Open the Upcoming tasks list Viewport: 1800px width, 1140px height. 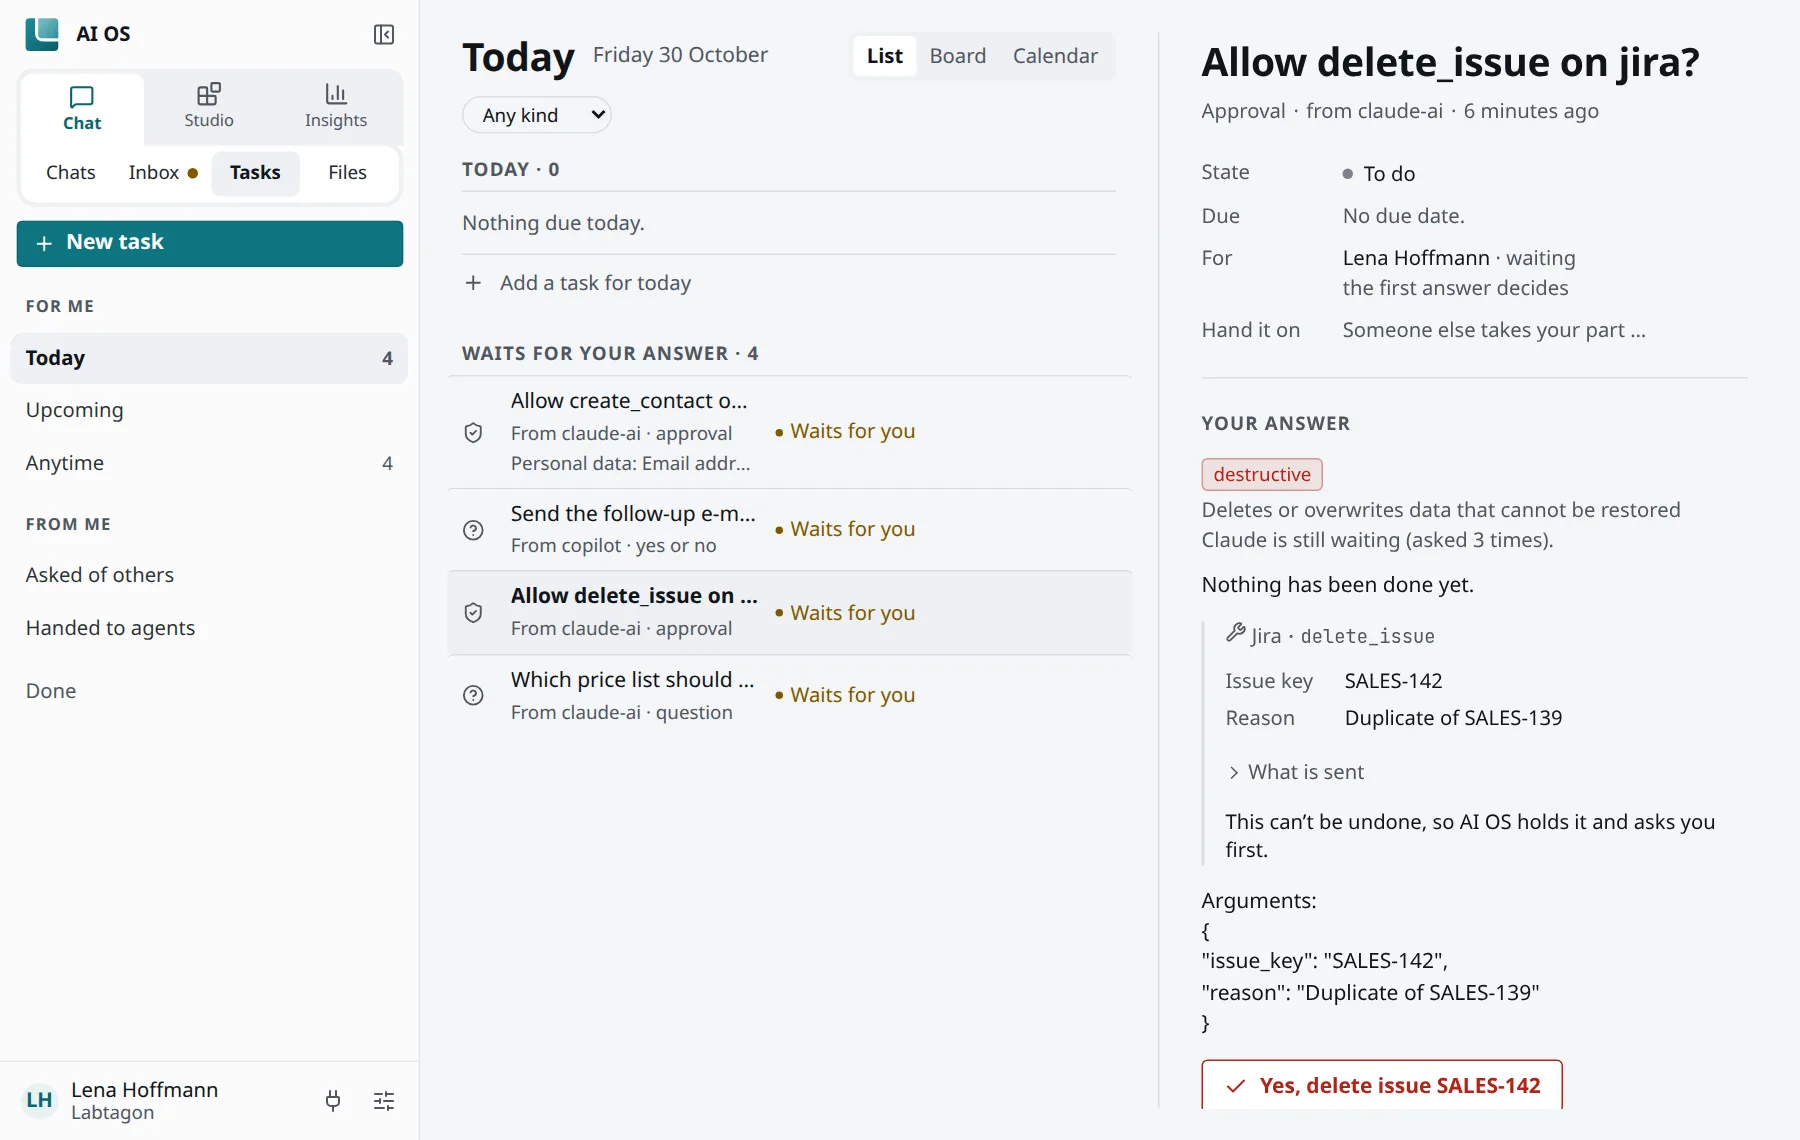[209, 410]
